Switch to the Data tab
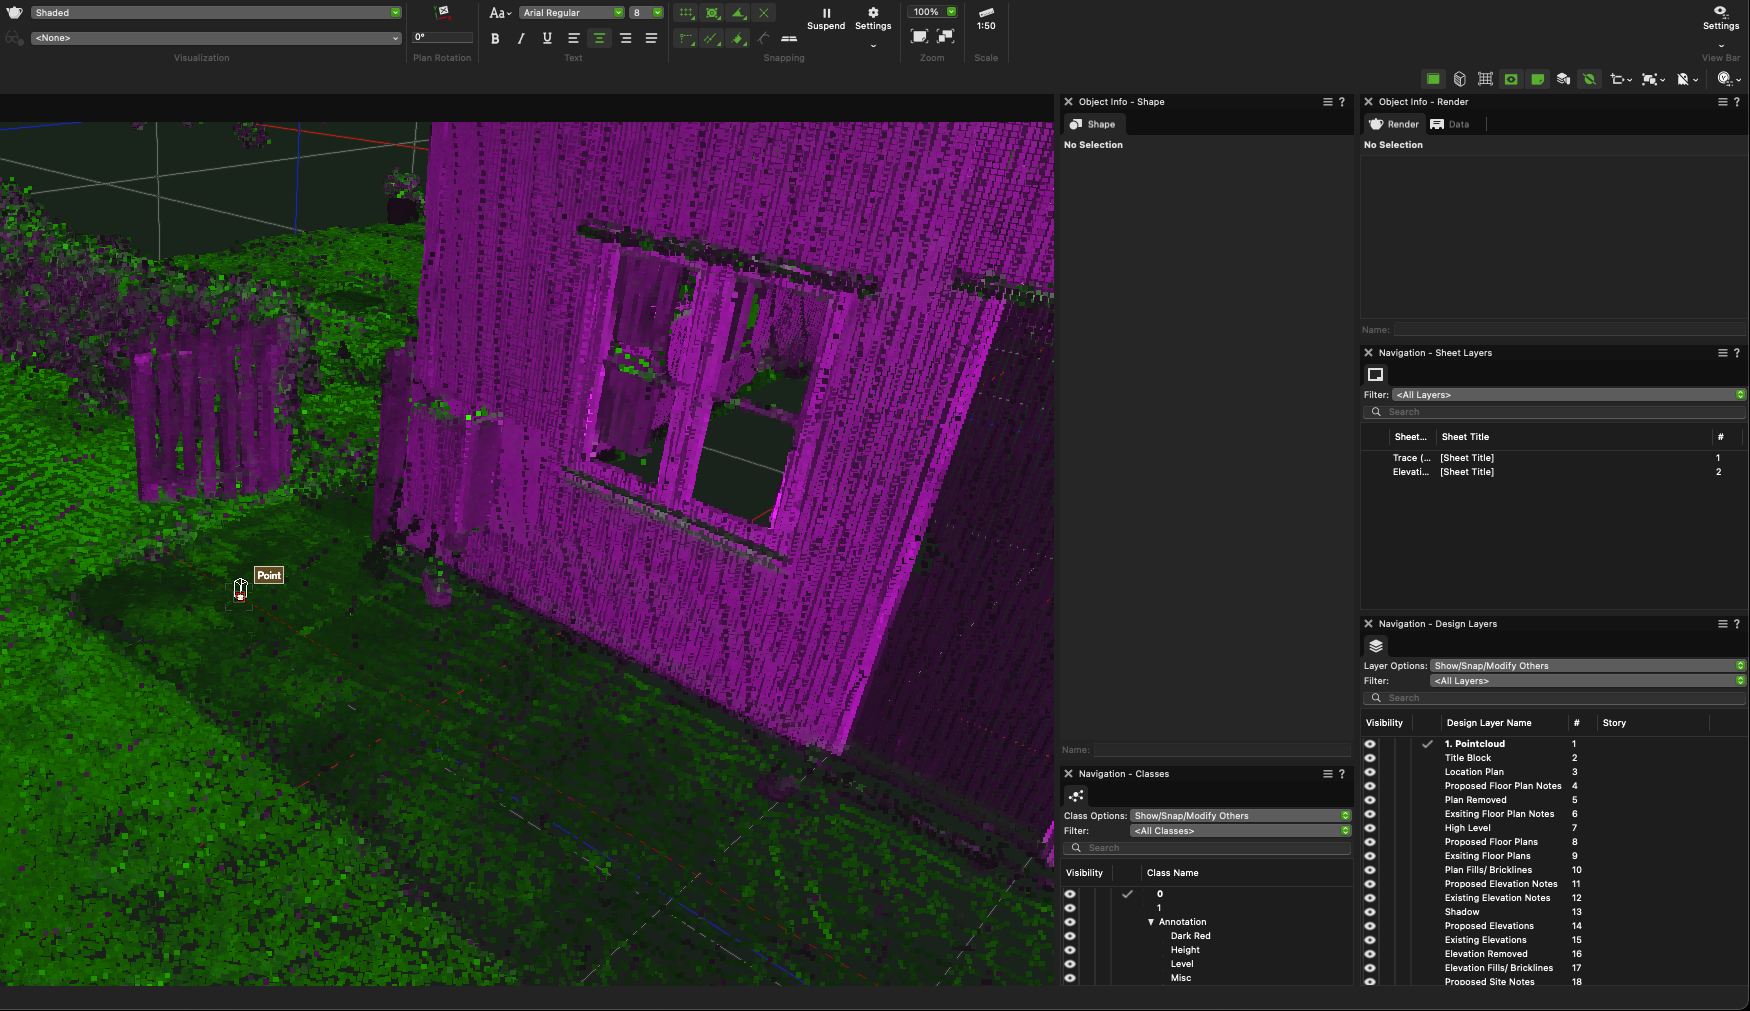The image size is (1750, 1011). click(1450, 125)
